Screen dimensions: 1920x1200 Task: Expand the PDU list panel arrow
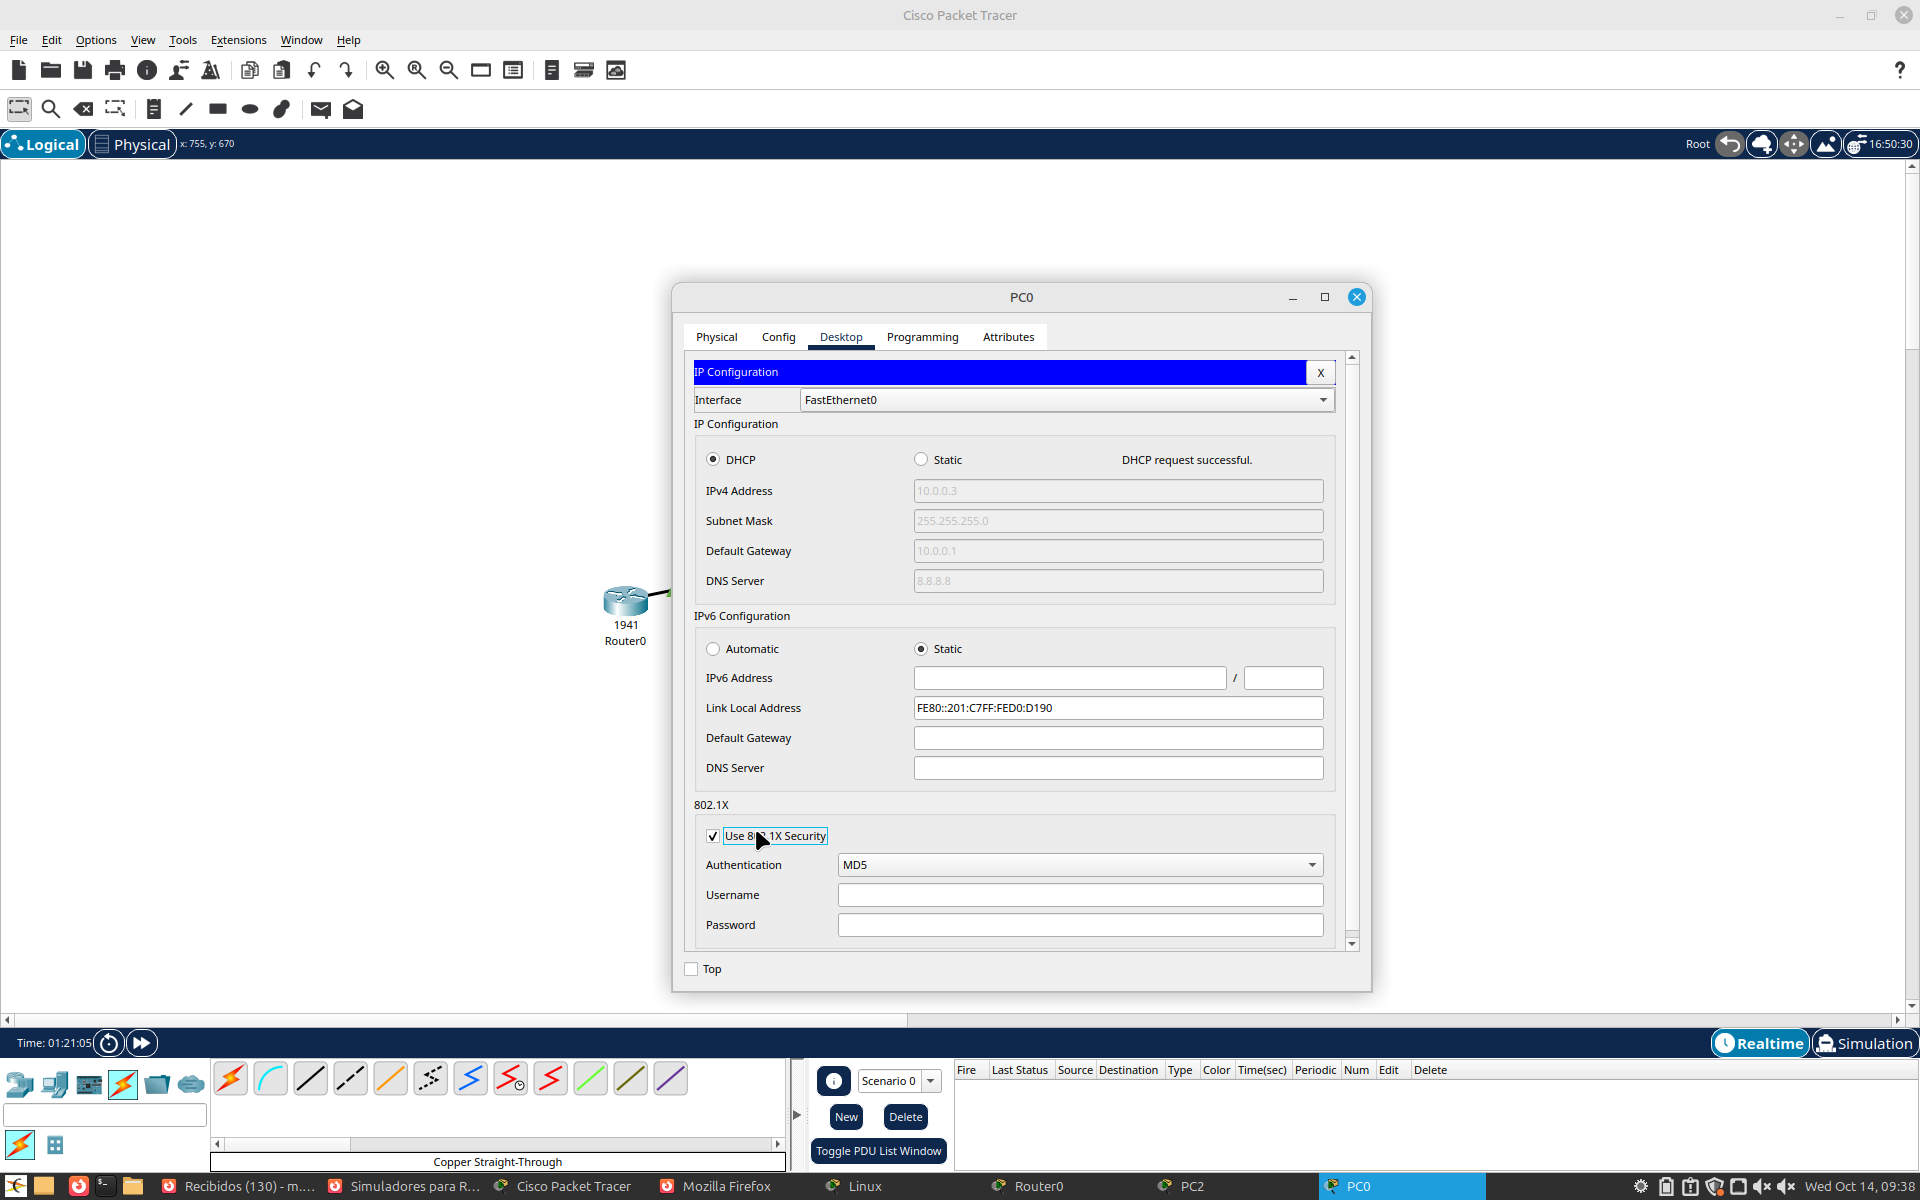(x=797, y=1114)
